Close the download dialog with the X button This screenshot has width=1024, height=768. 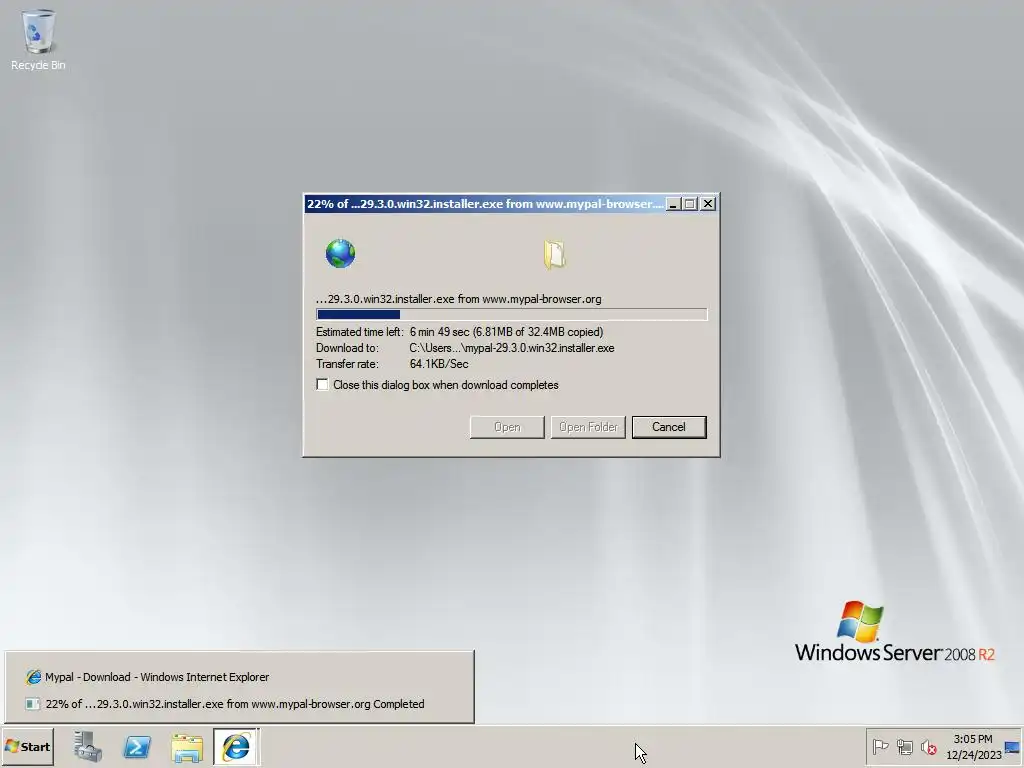click(708, 204)
